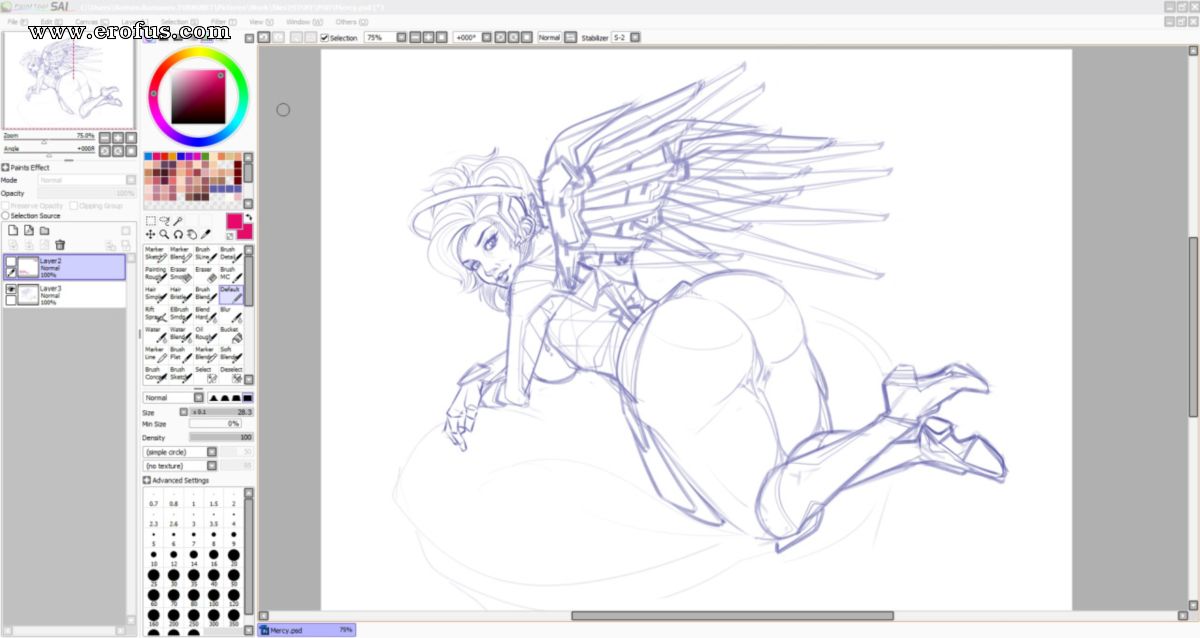Viewport: 1200px width, 638px height.
Task: Open the rotation angle dropdown in toolbar
Action: (x=487, y=37)
